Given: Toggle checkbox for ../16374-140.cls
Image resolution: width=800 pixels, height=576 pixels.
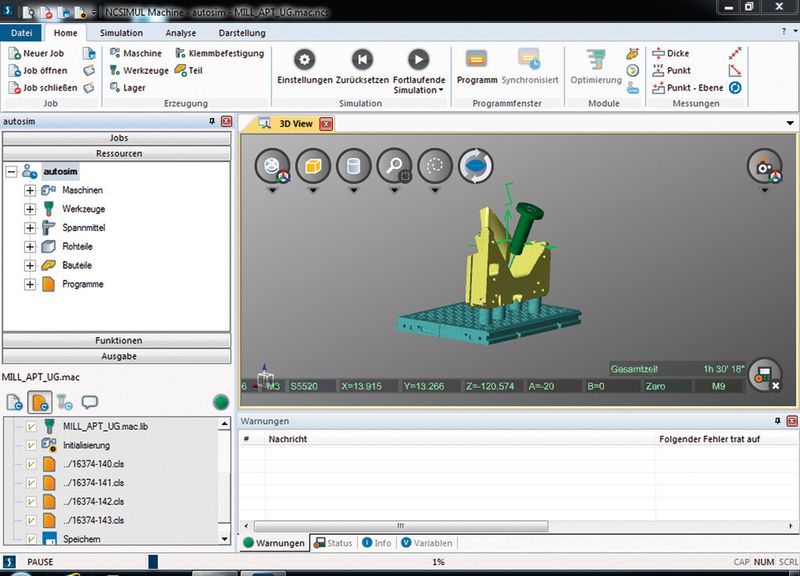Looking at the screenshot, I should point(31,464).
